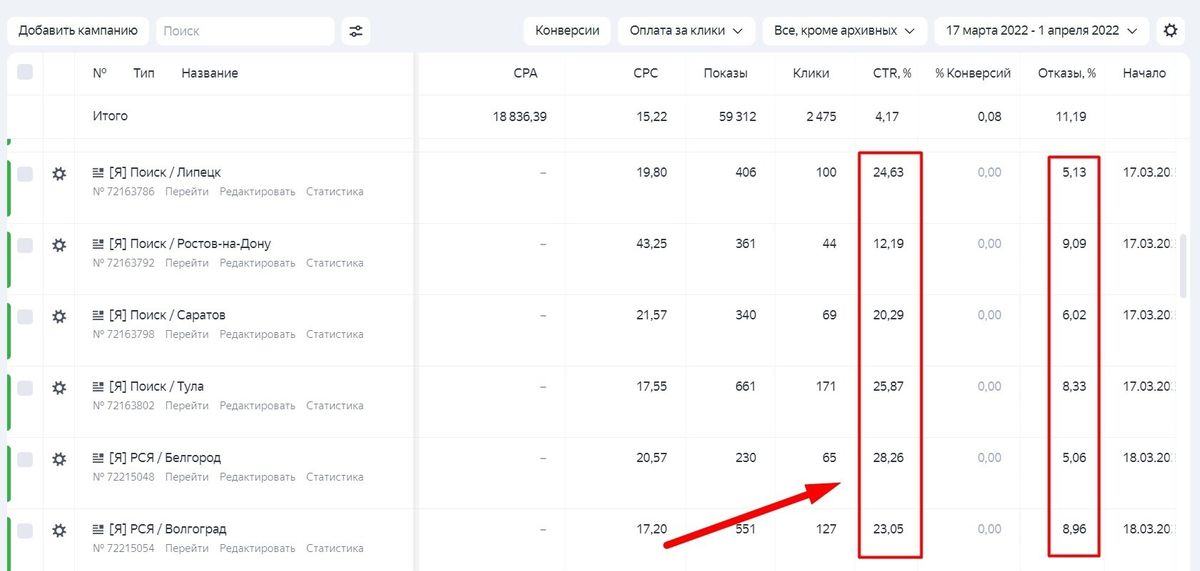This screenshot has height=571, width=1200.
Task: Click campaign type icon for РСЯ / Белгород
Action: [98, 458]
